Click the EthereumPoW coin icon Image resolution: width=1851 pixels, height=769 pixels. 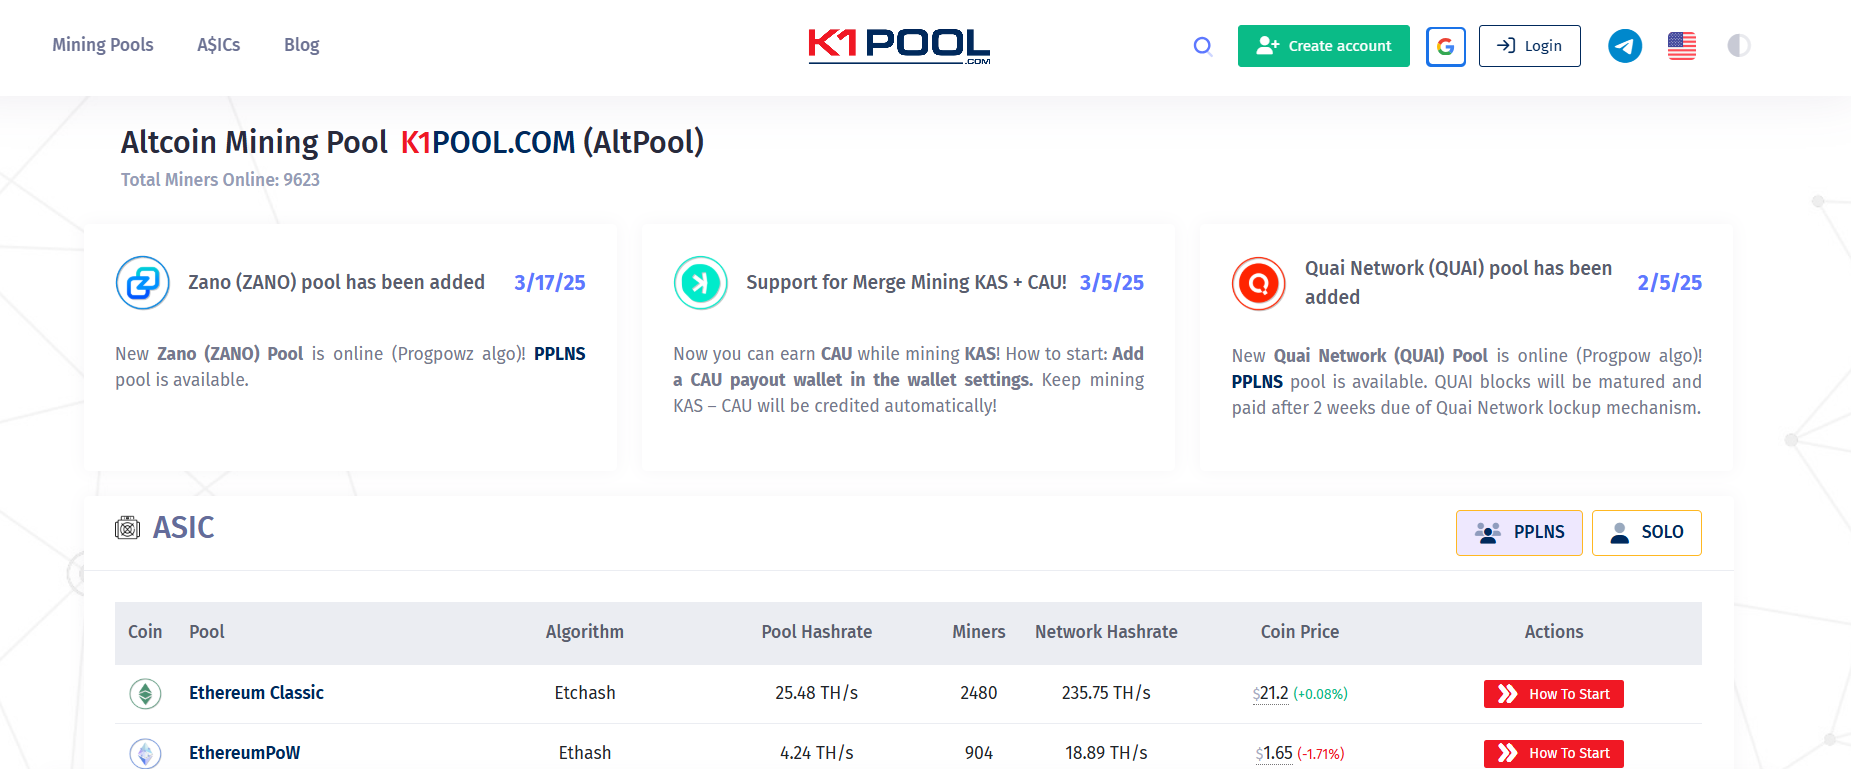(146, 753)
